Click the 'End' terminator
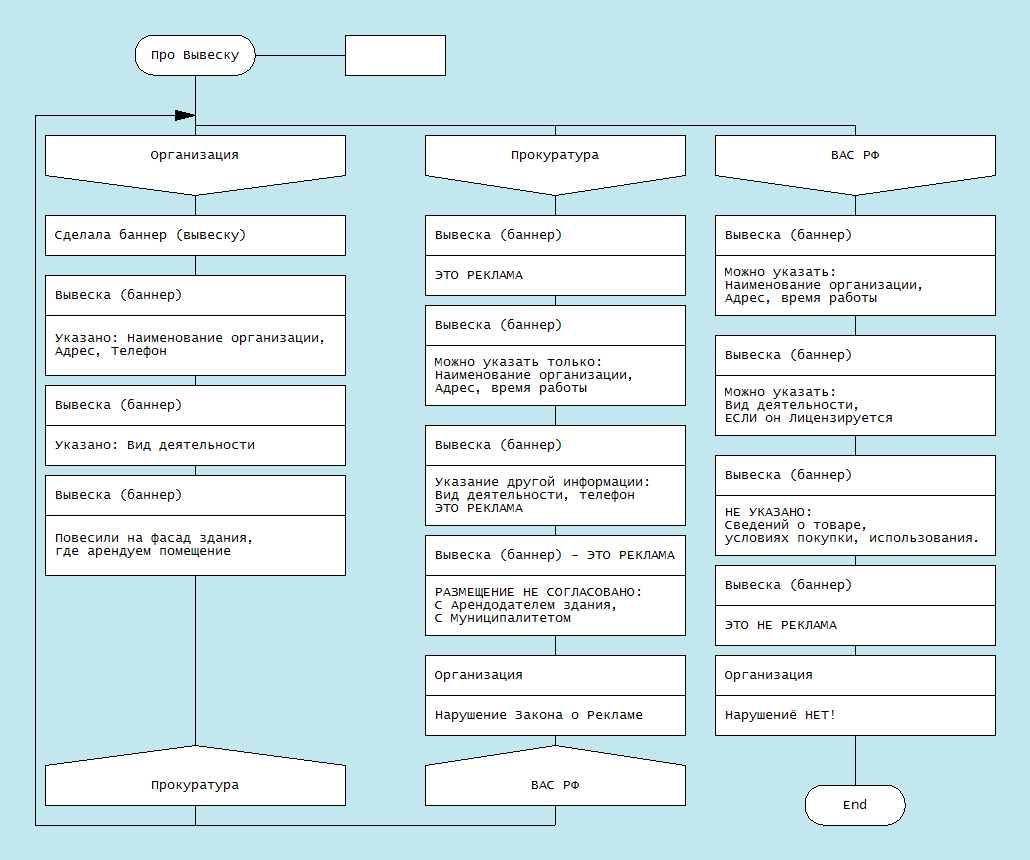The height and width of the screenshot is (860, 1030). tap(855, 805)
